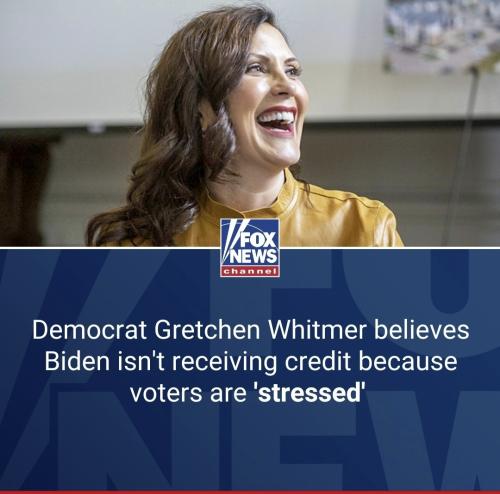Screen dimensions: 500x494
Task: Click the word "believes" in the headline
Action: 421,330
